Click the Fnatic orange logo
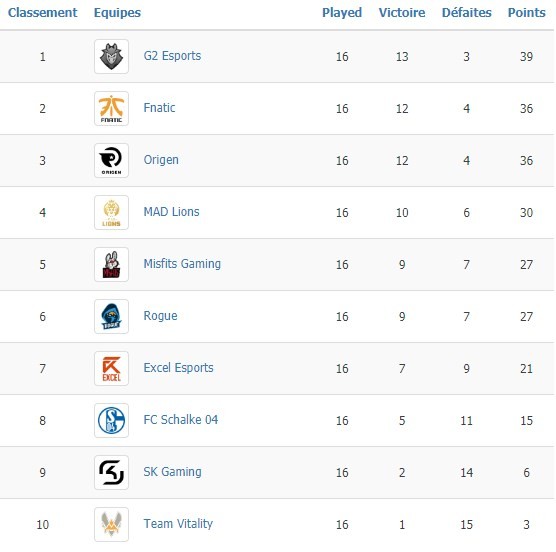 pos(111,108)
